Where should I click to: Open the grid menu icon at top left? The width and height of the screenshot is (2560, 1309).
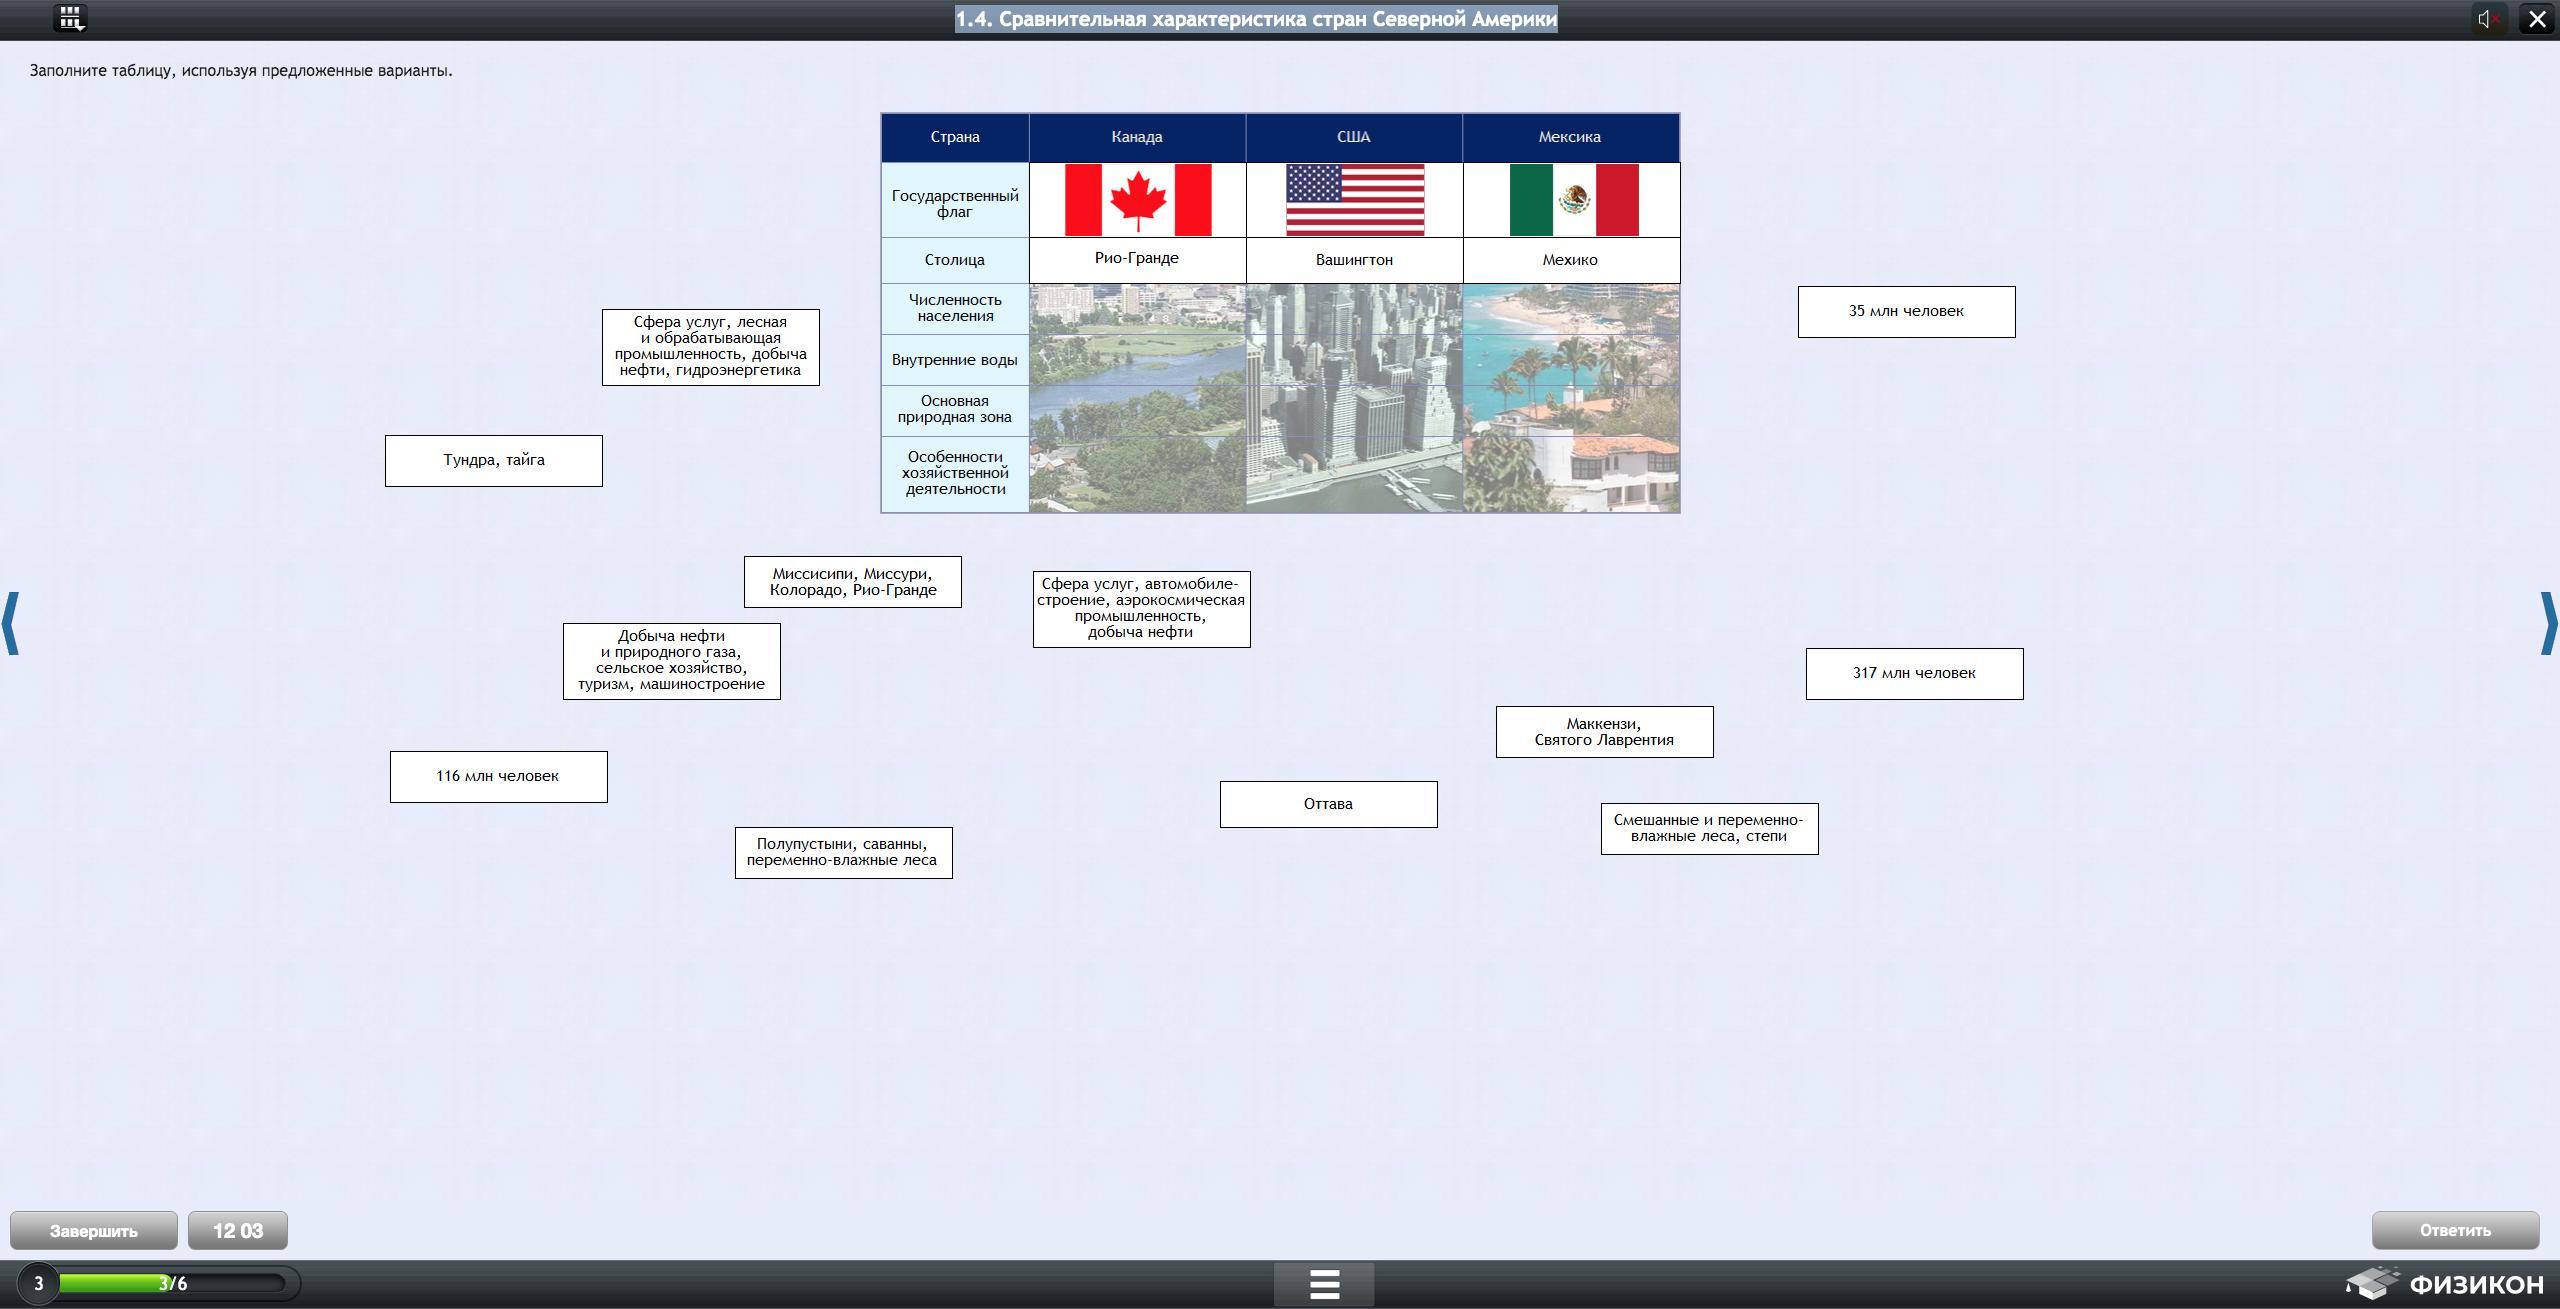pyautogui.click(x=70, y=18)
